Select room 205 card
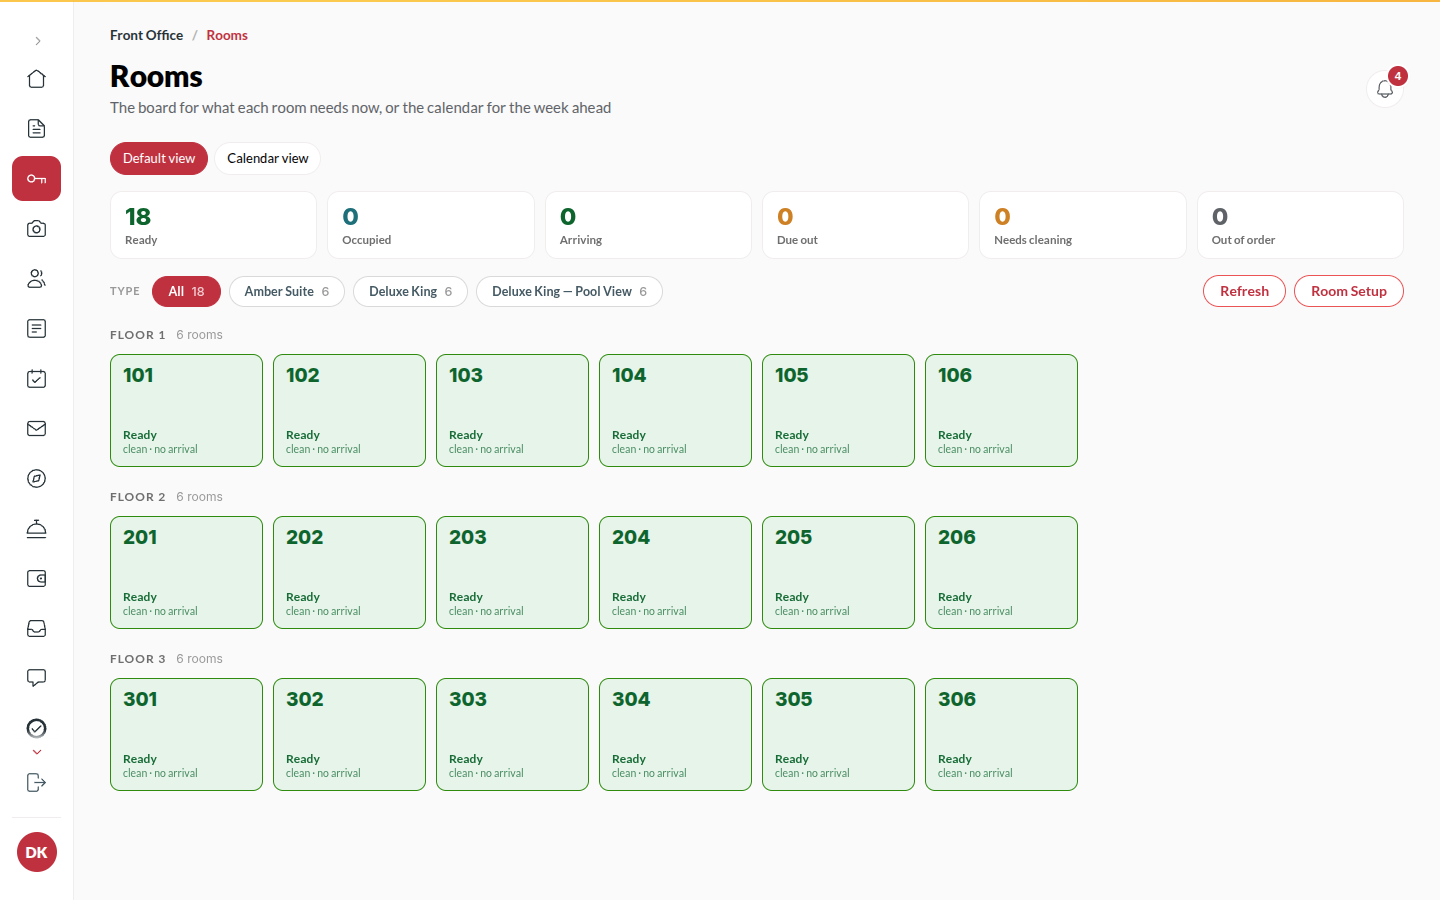1440x900 pixels. 838,572
